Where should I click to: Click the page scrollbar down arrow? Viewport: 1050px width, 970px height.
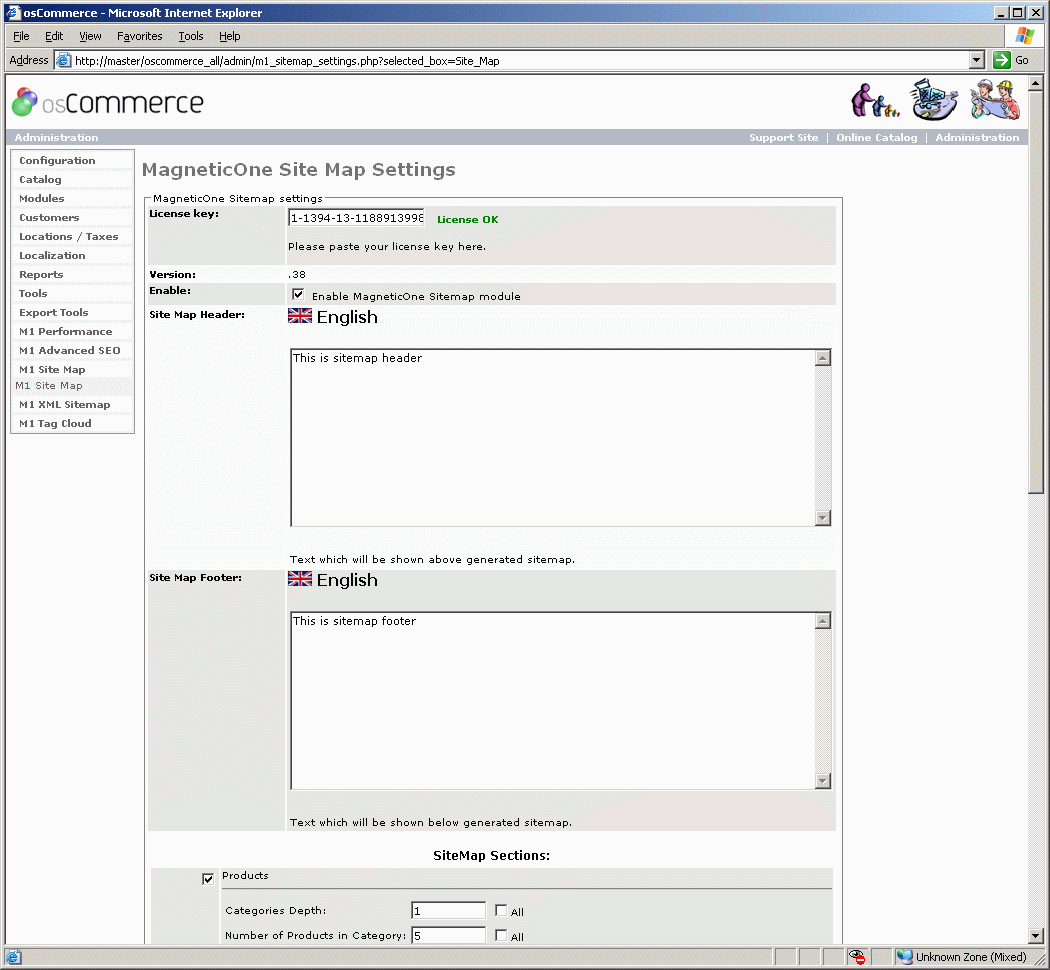1035,936
